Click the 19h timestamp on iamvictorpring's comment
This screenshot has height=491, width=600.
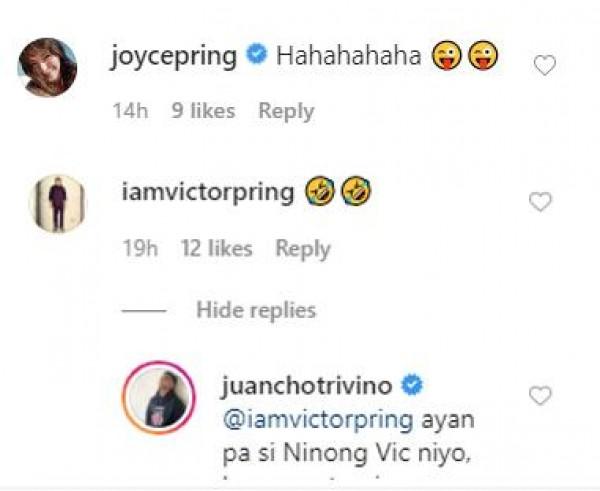(140, 248)
